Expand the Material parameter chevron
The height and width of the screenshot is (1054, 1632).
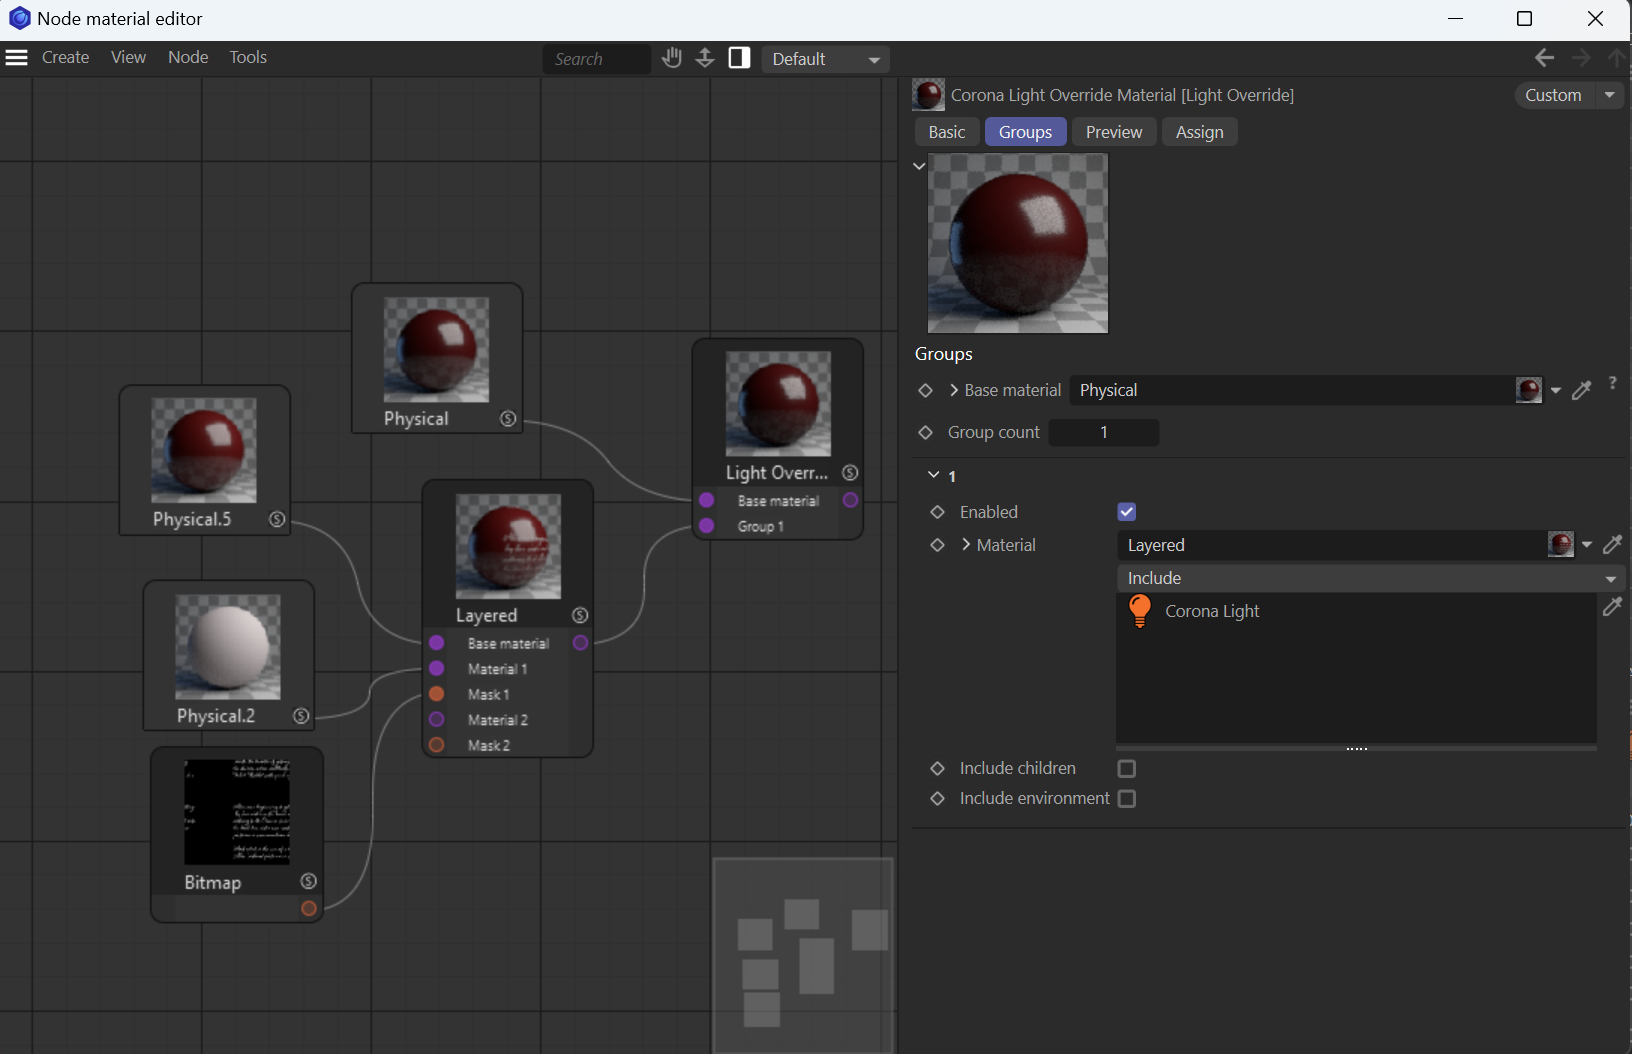click(966, 545)
